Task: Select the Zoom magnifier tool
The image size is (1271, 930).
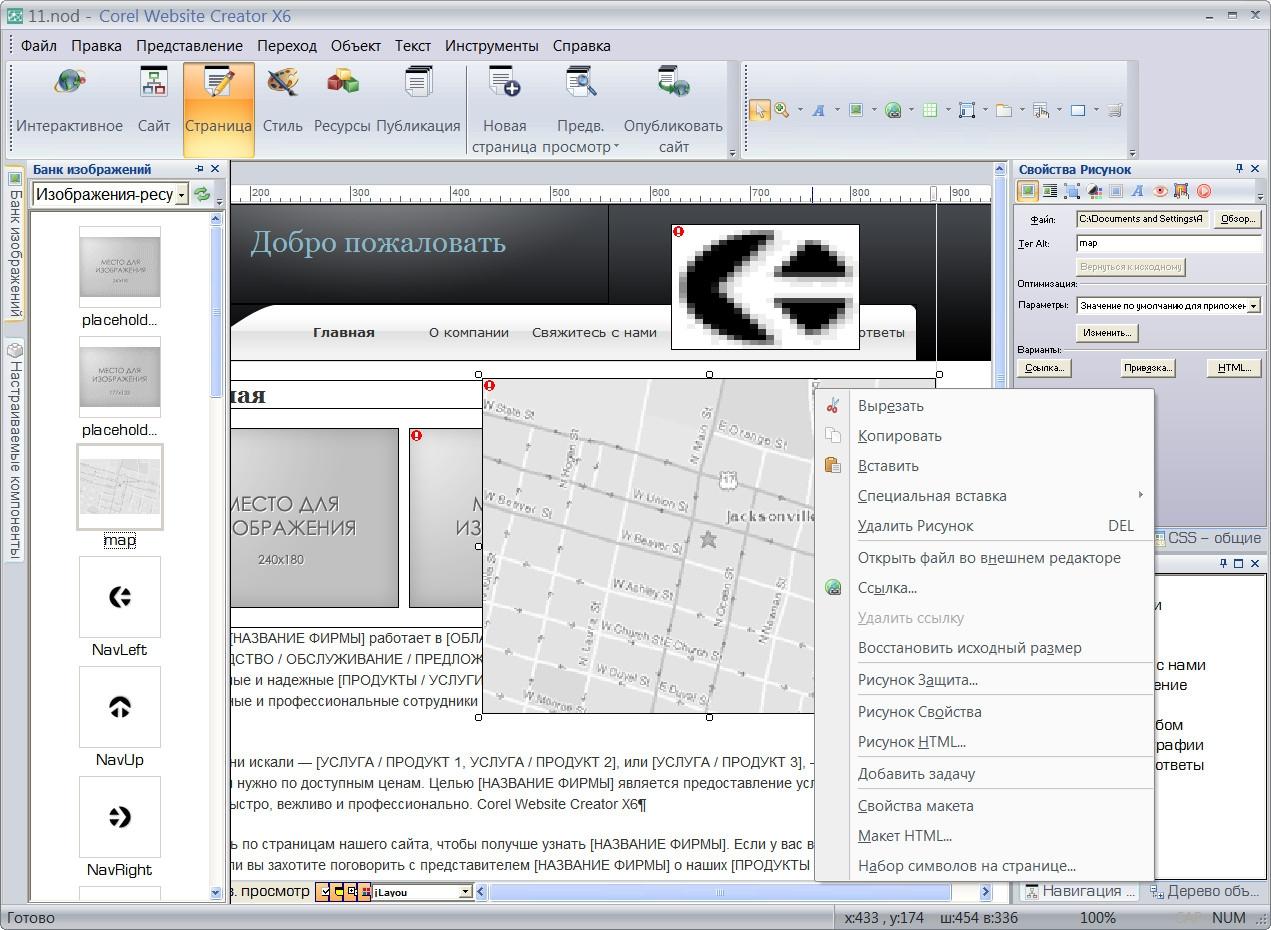Action: pos(781,110)
